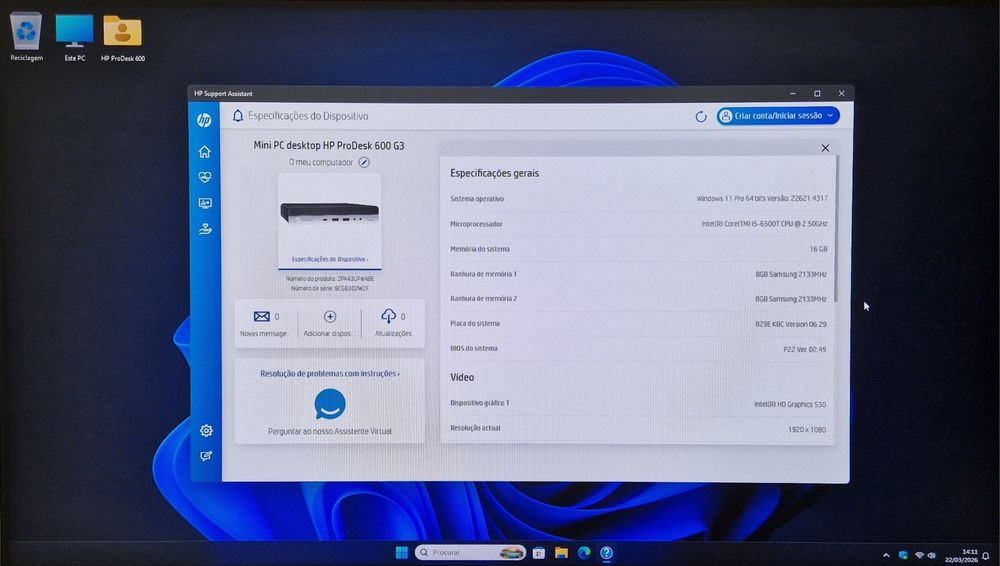Click the 'Adicionar dispos...' label
The image size is (1000, 566).
327,334
